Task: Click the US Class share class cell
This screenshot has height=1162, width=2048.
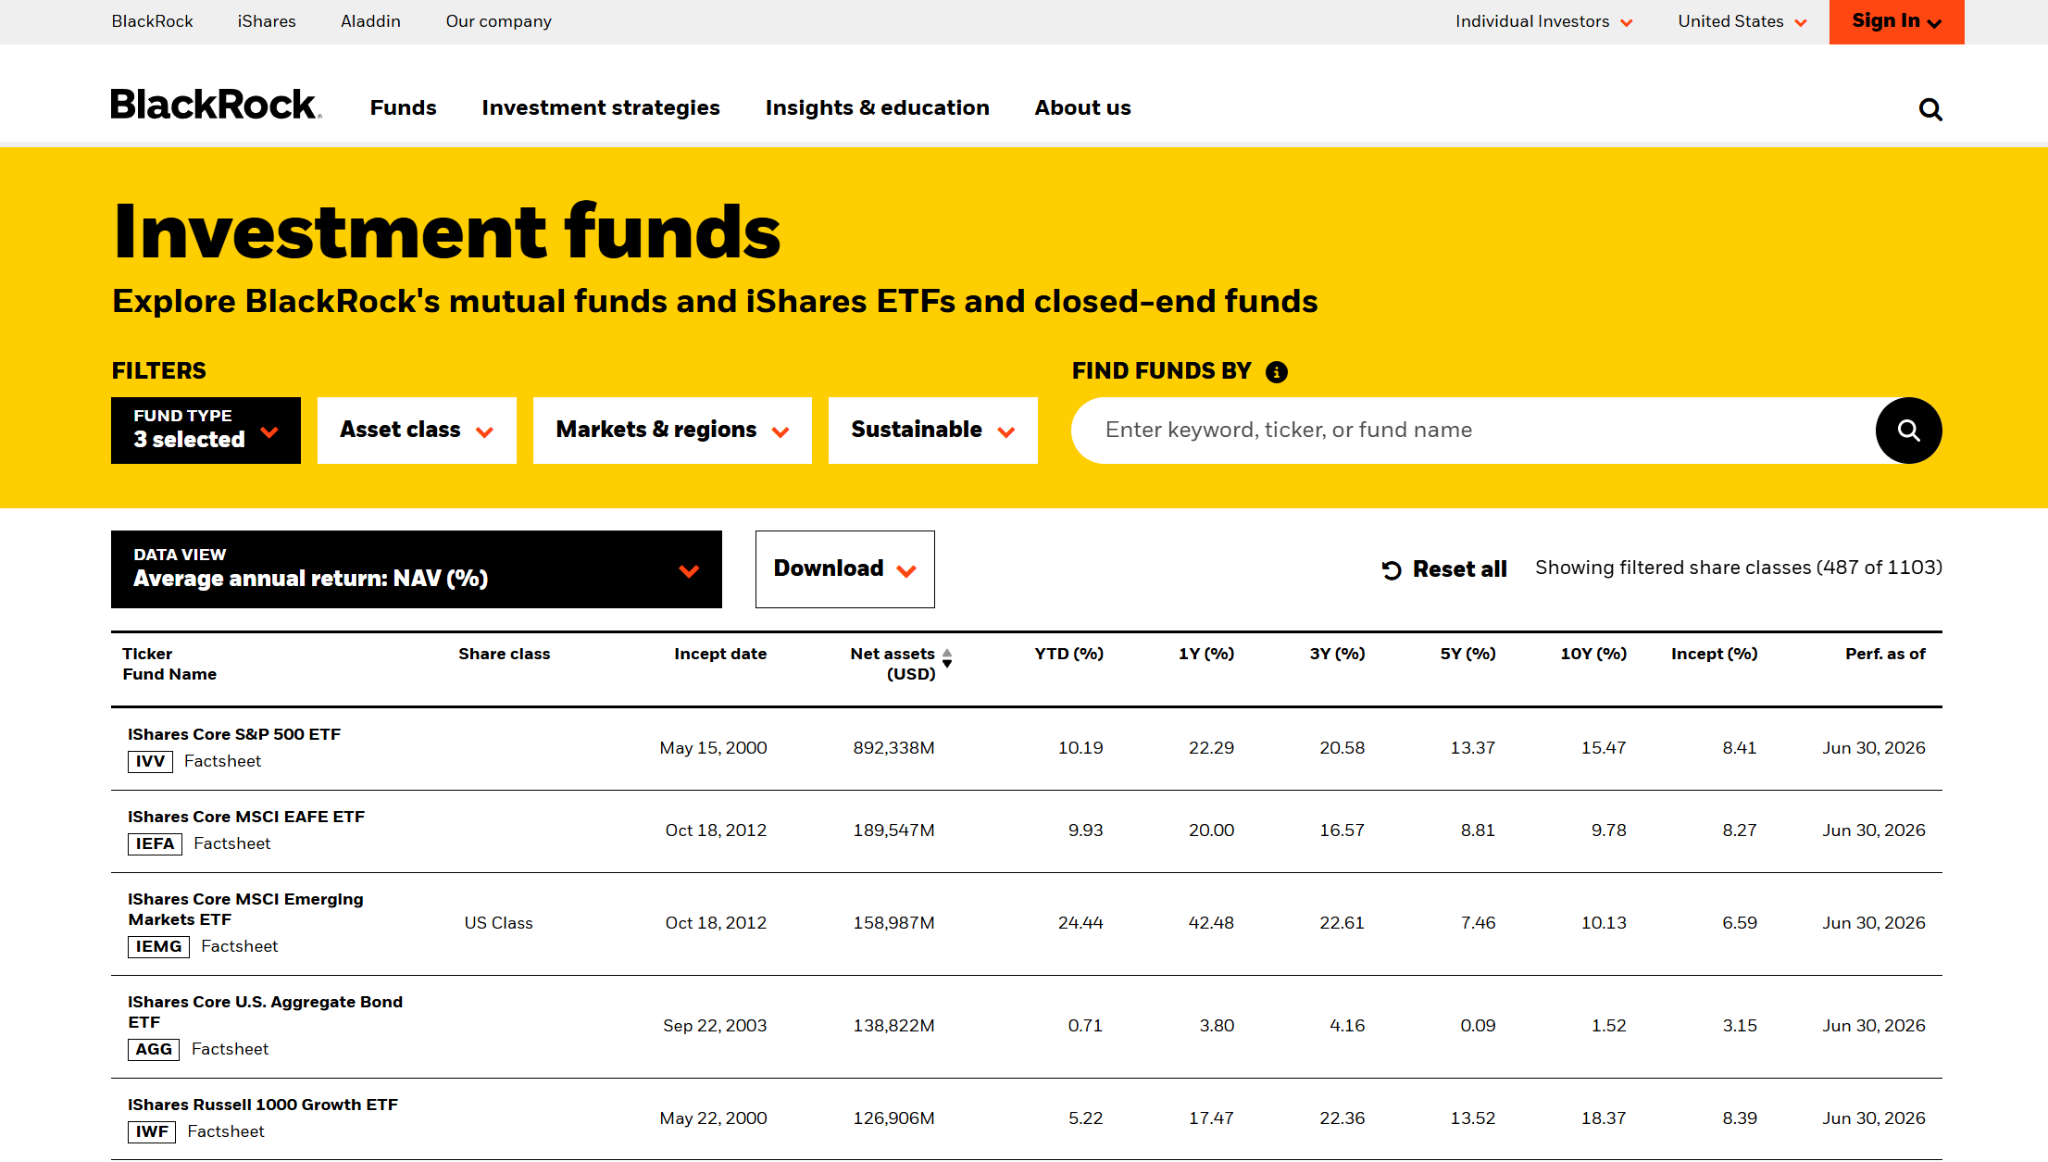Action: 498,923
